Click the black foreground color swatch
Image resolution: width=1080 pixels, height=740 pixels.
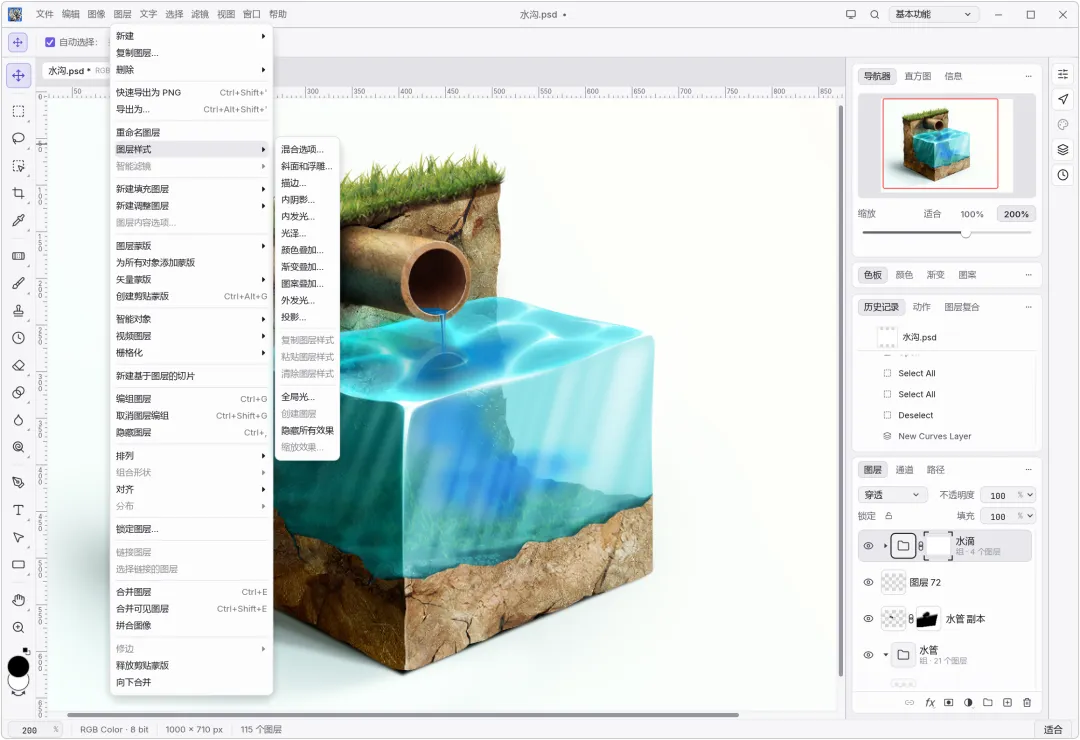coord(18,666)
